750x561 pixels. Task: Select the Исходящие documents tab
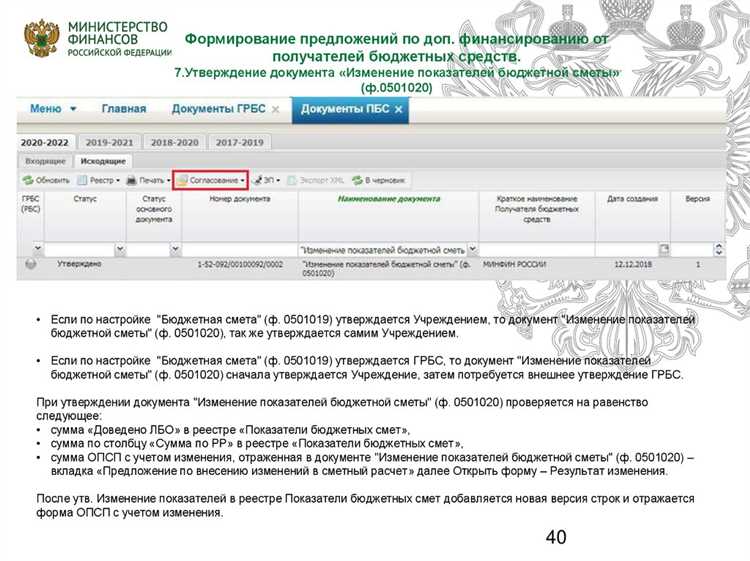pyautogui.click(x=103, y=161)
